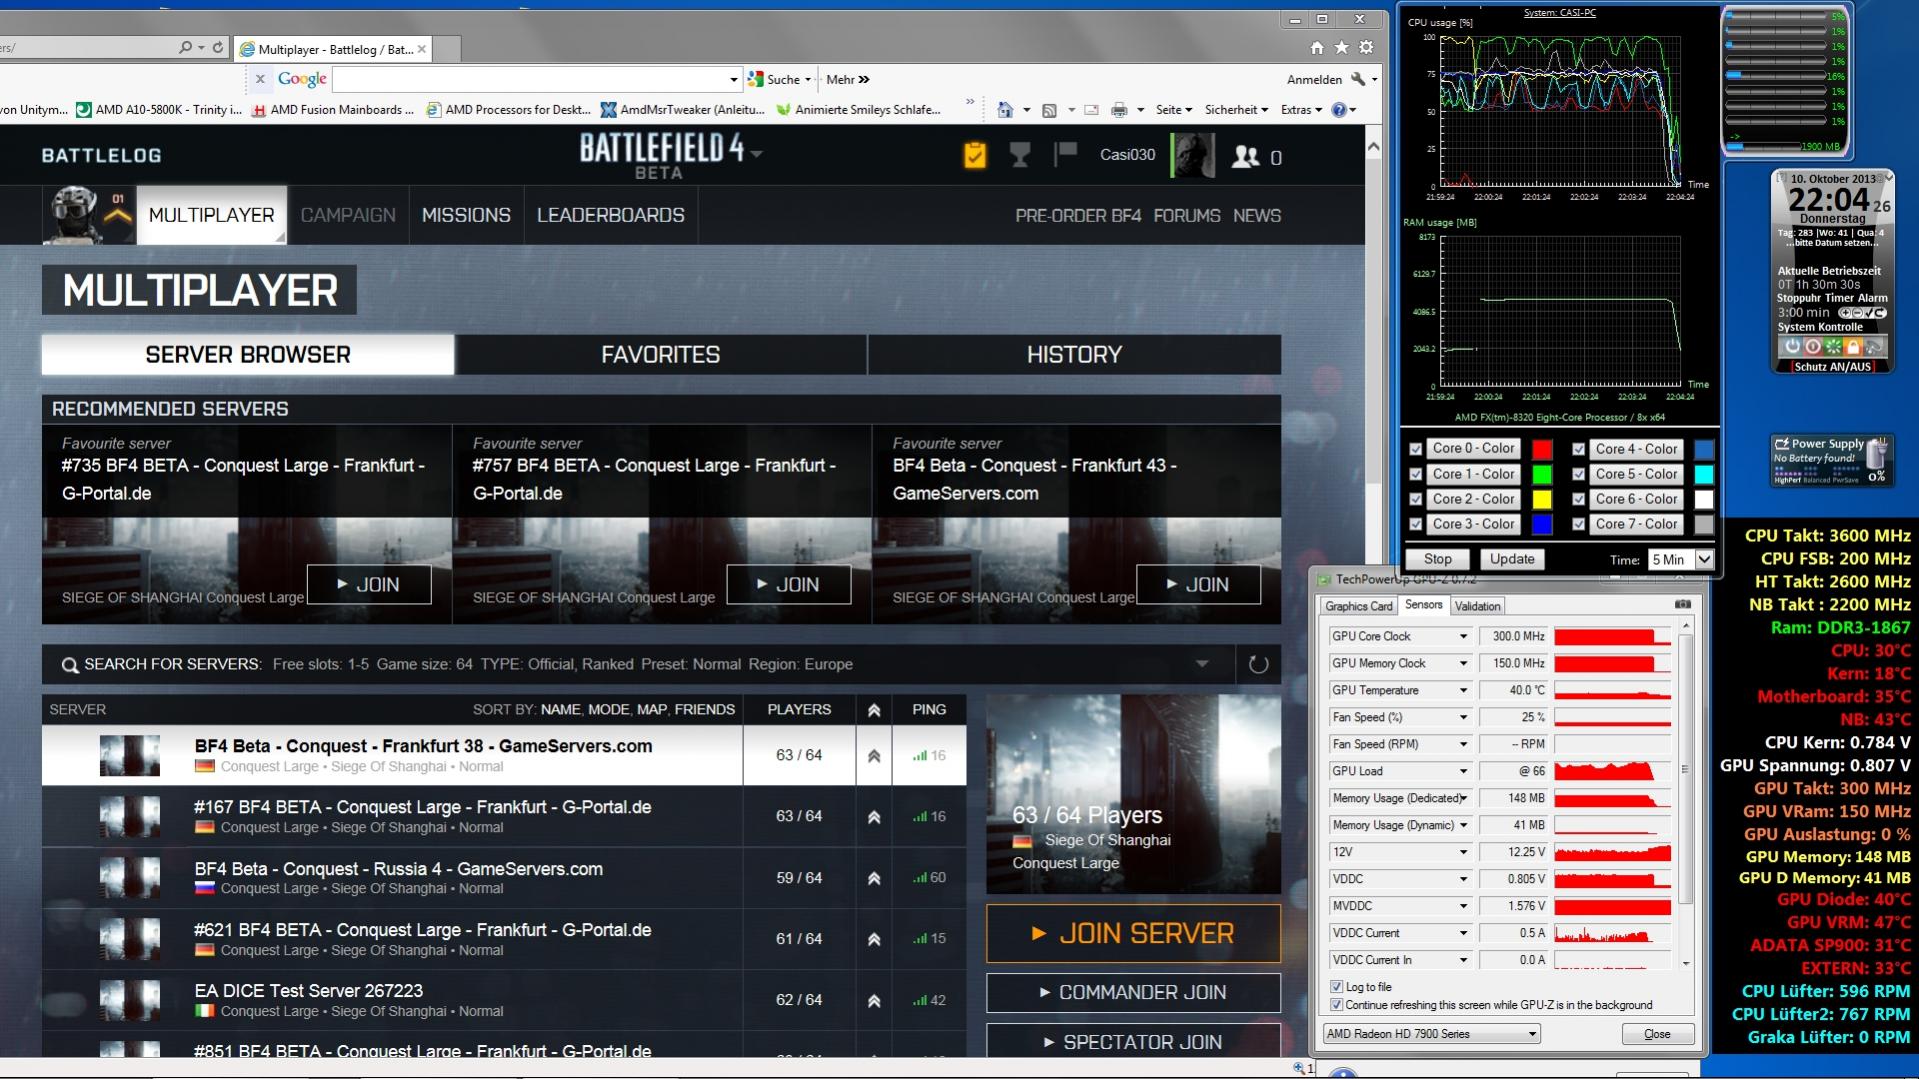
Task: Click the red Core 0 color swatch
Action: click(x=1542, y=449)
